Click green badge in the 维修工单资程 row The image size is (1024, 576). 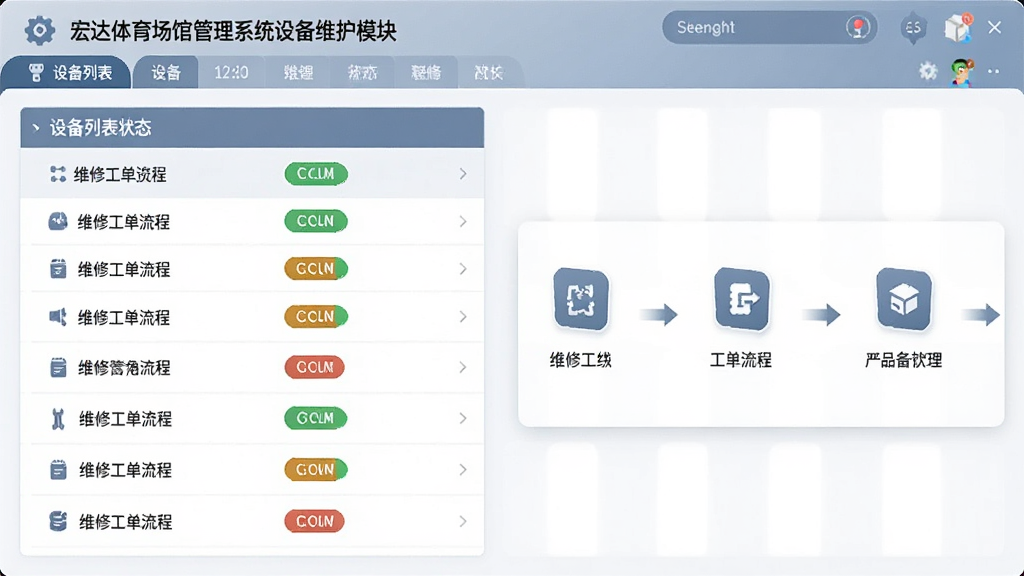point(316,174)
